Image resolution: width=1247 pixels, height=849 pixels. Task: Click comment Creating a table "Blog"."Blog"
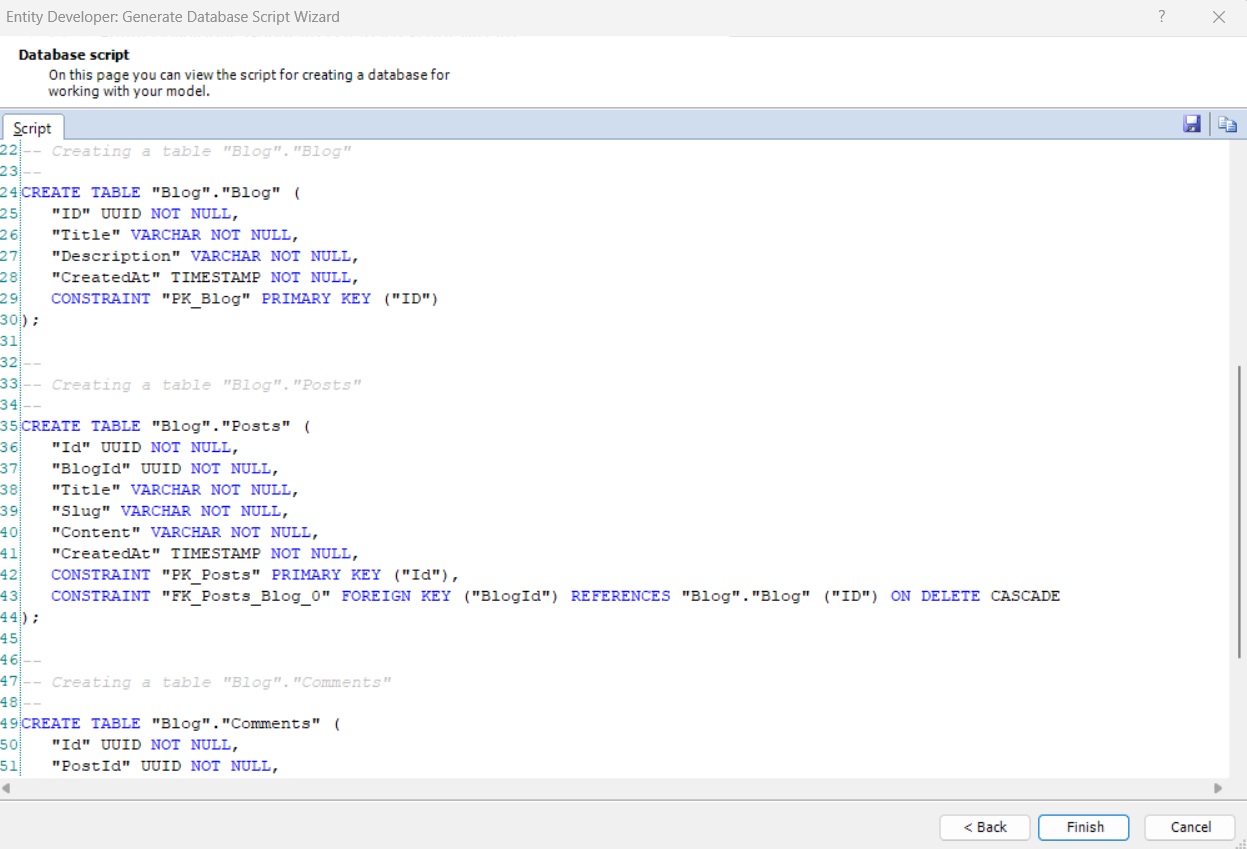(x=186, y=151)
